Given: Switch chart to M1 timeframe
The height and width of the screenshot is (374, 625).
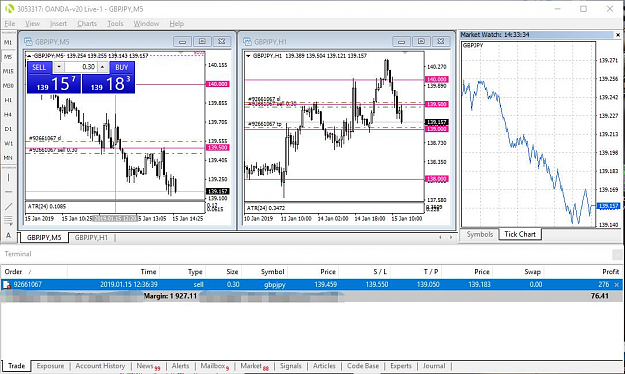Looking at the screenshot, I should (8, 42).
